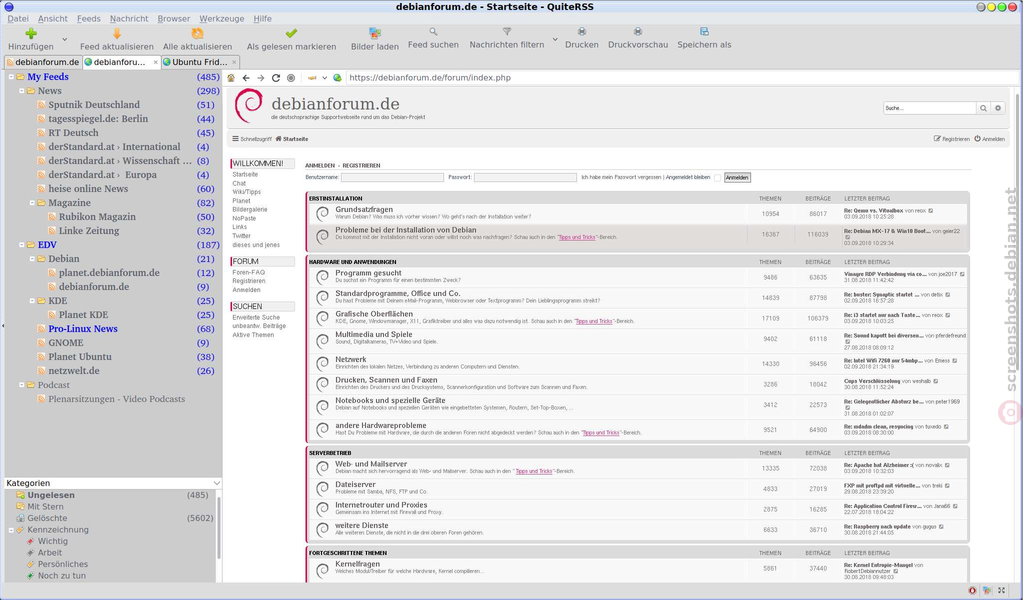
Task: Open the Registrieren link in forum header
Action: point(951,139)
